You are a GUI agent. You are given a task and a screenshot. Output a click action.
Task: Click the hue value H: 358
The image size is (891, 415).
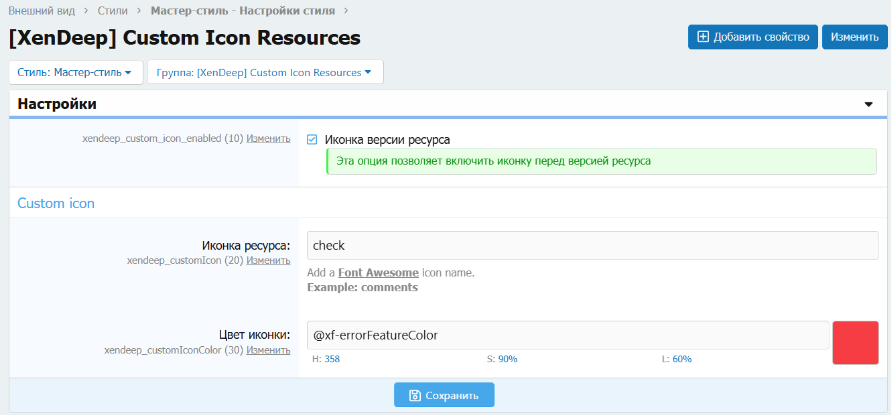tap(326, 359)
